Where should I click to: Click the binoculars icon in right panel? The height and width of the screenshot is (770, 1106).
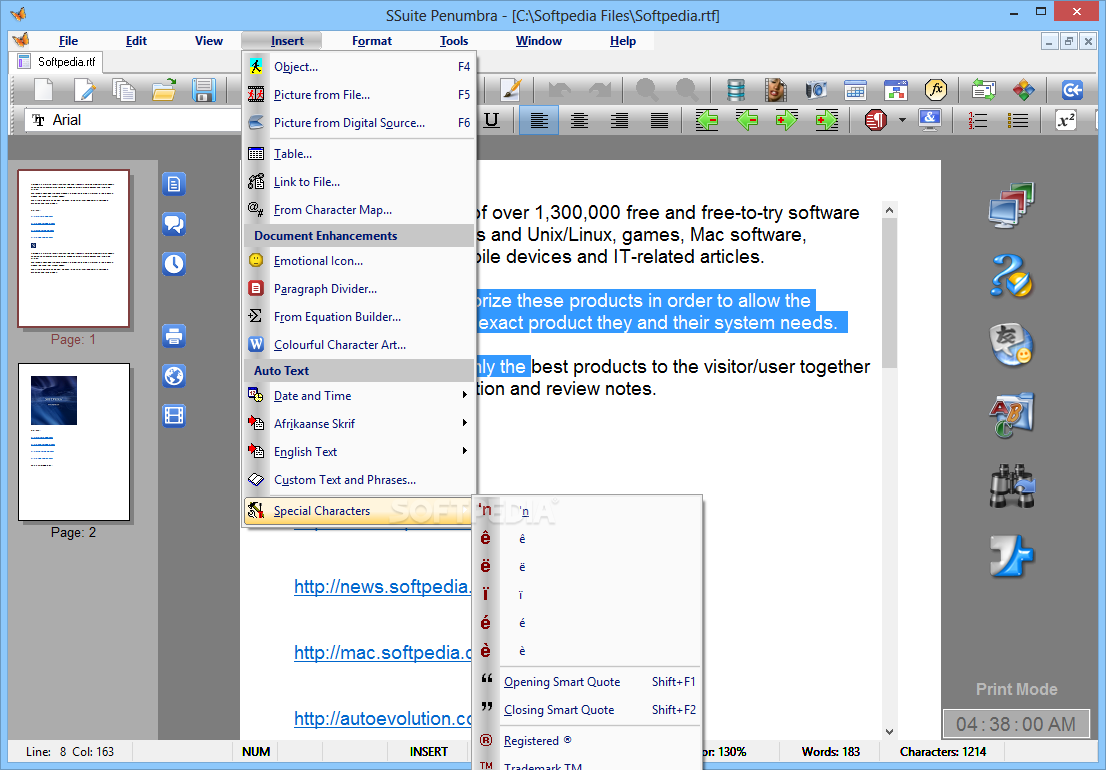click(1011, 486)
